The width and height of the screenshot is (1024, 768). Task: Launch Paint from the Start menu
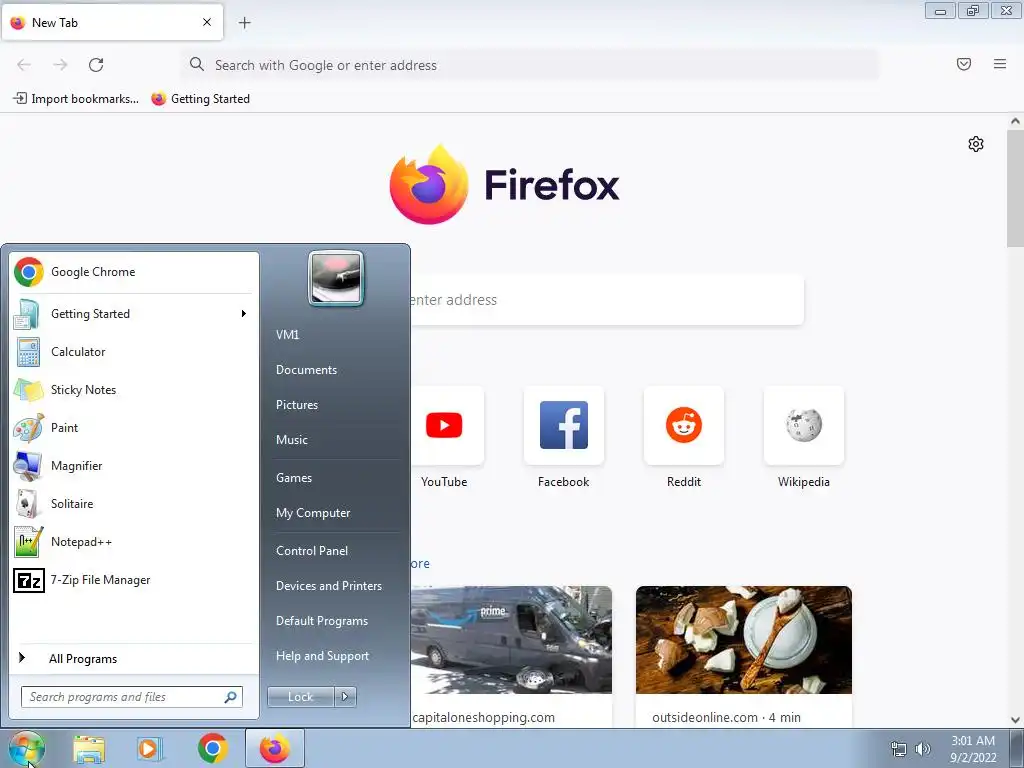(134, 428)
